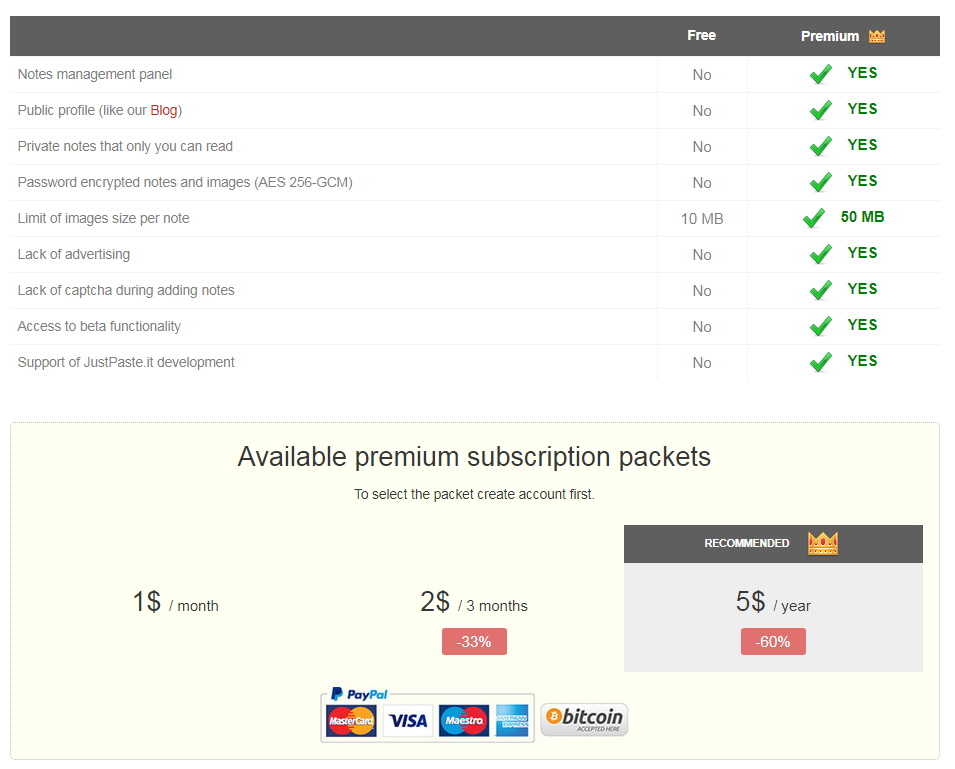The height and width of the screenshot is (769, 955).
Task: Click green checkmark for Lack of advertising
Action: click(x=821, y=254)
